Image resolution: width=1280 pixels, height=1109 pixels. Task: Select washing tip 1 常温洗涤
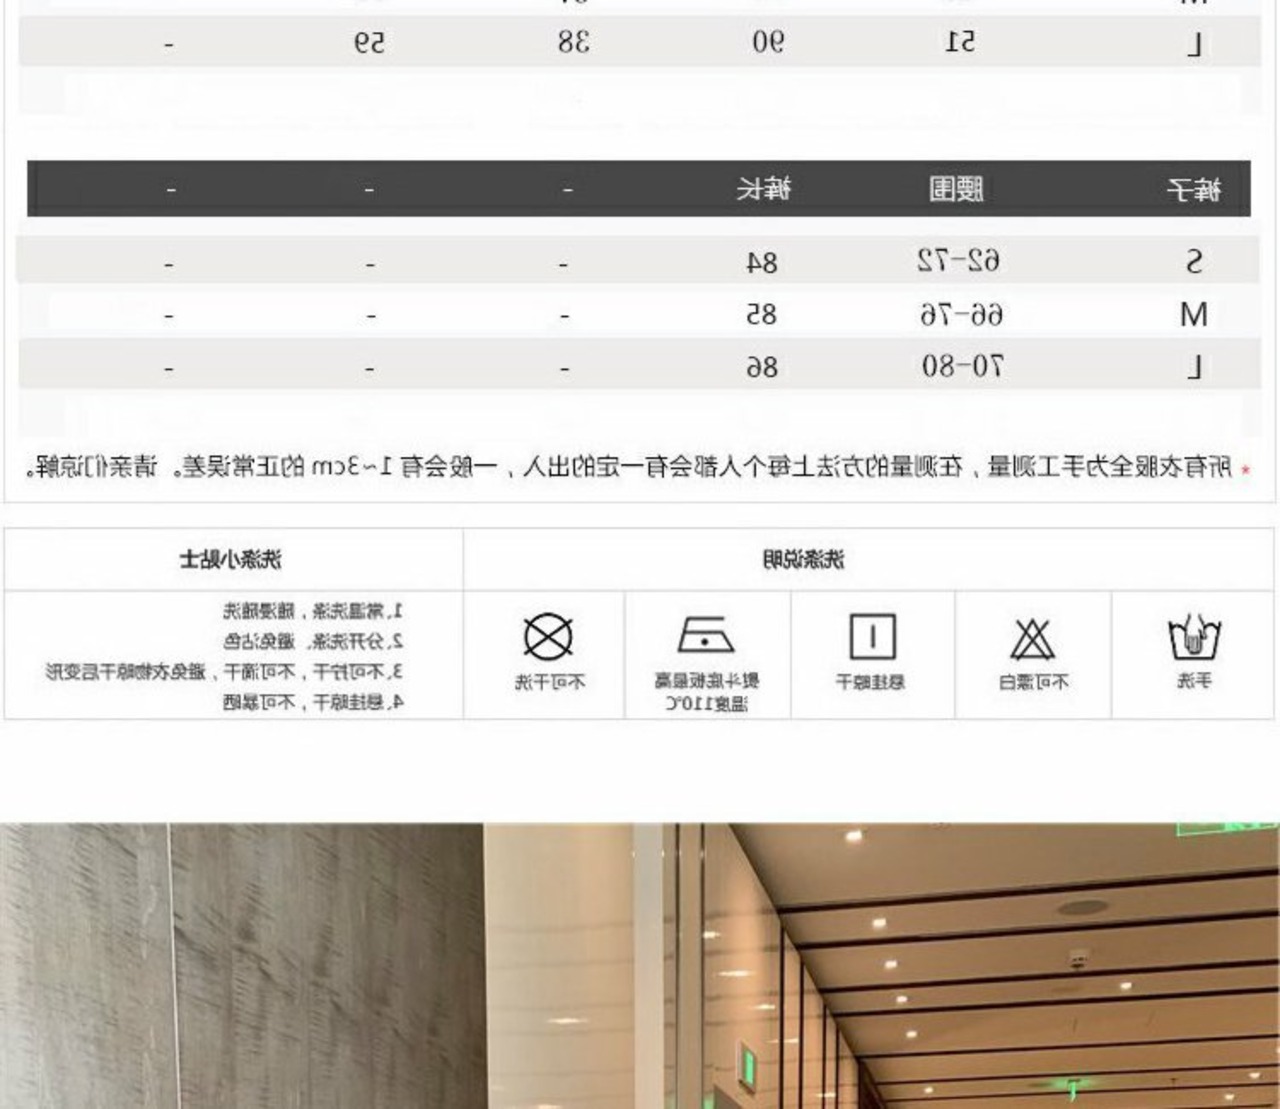(313, 611)
